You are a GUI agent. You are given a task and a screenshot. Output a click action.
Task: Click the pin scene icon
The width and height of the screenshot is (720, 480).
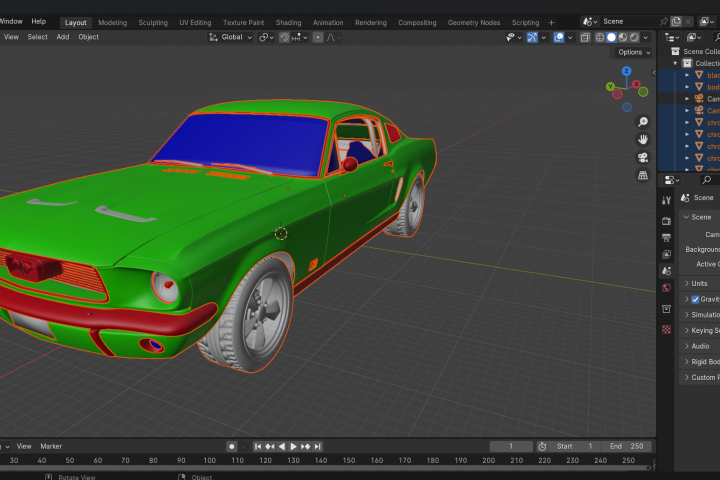tap(664, 22)
